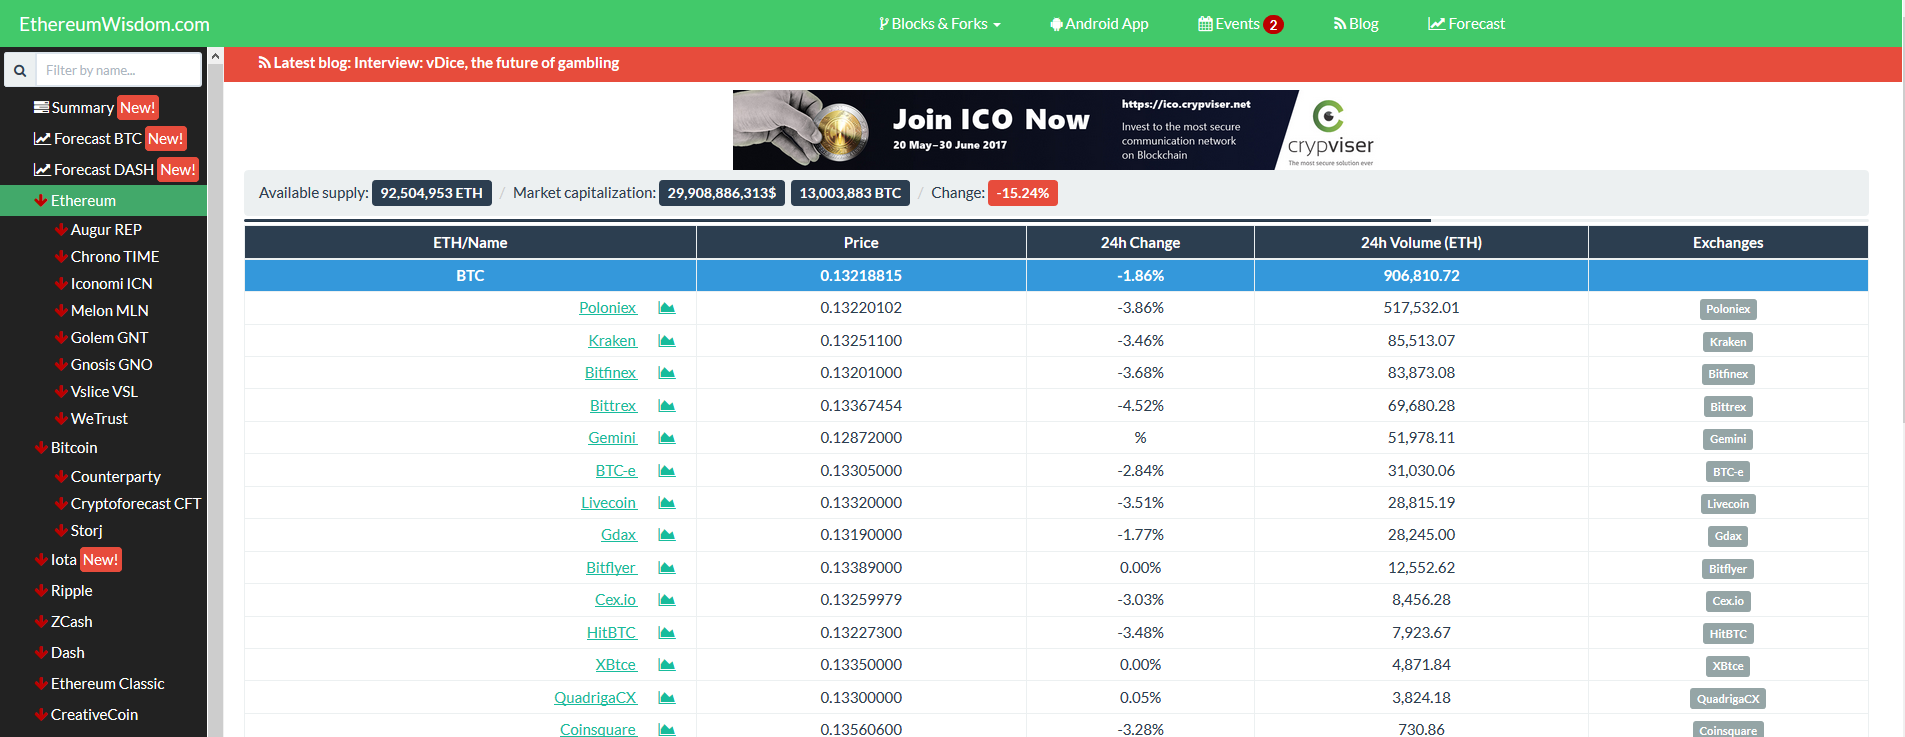
Task: Open the Poloniex chart icon
Action: click(667, 308)
